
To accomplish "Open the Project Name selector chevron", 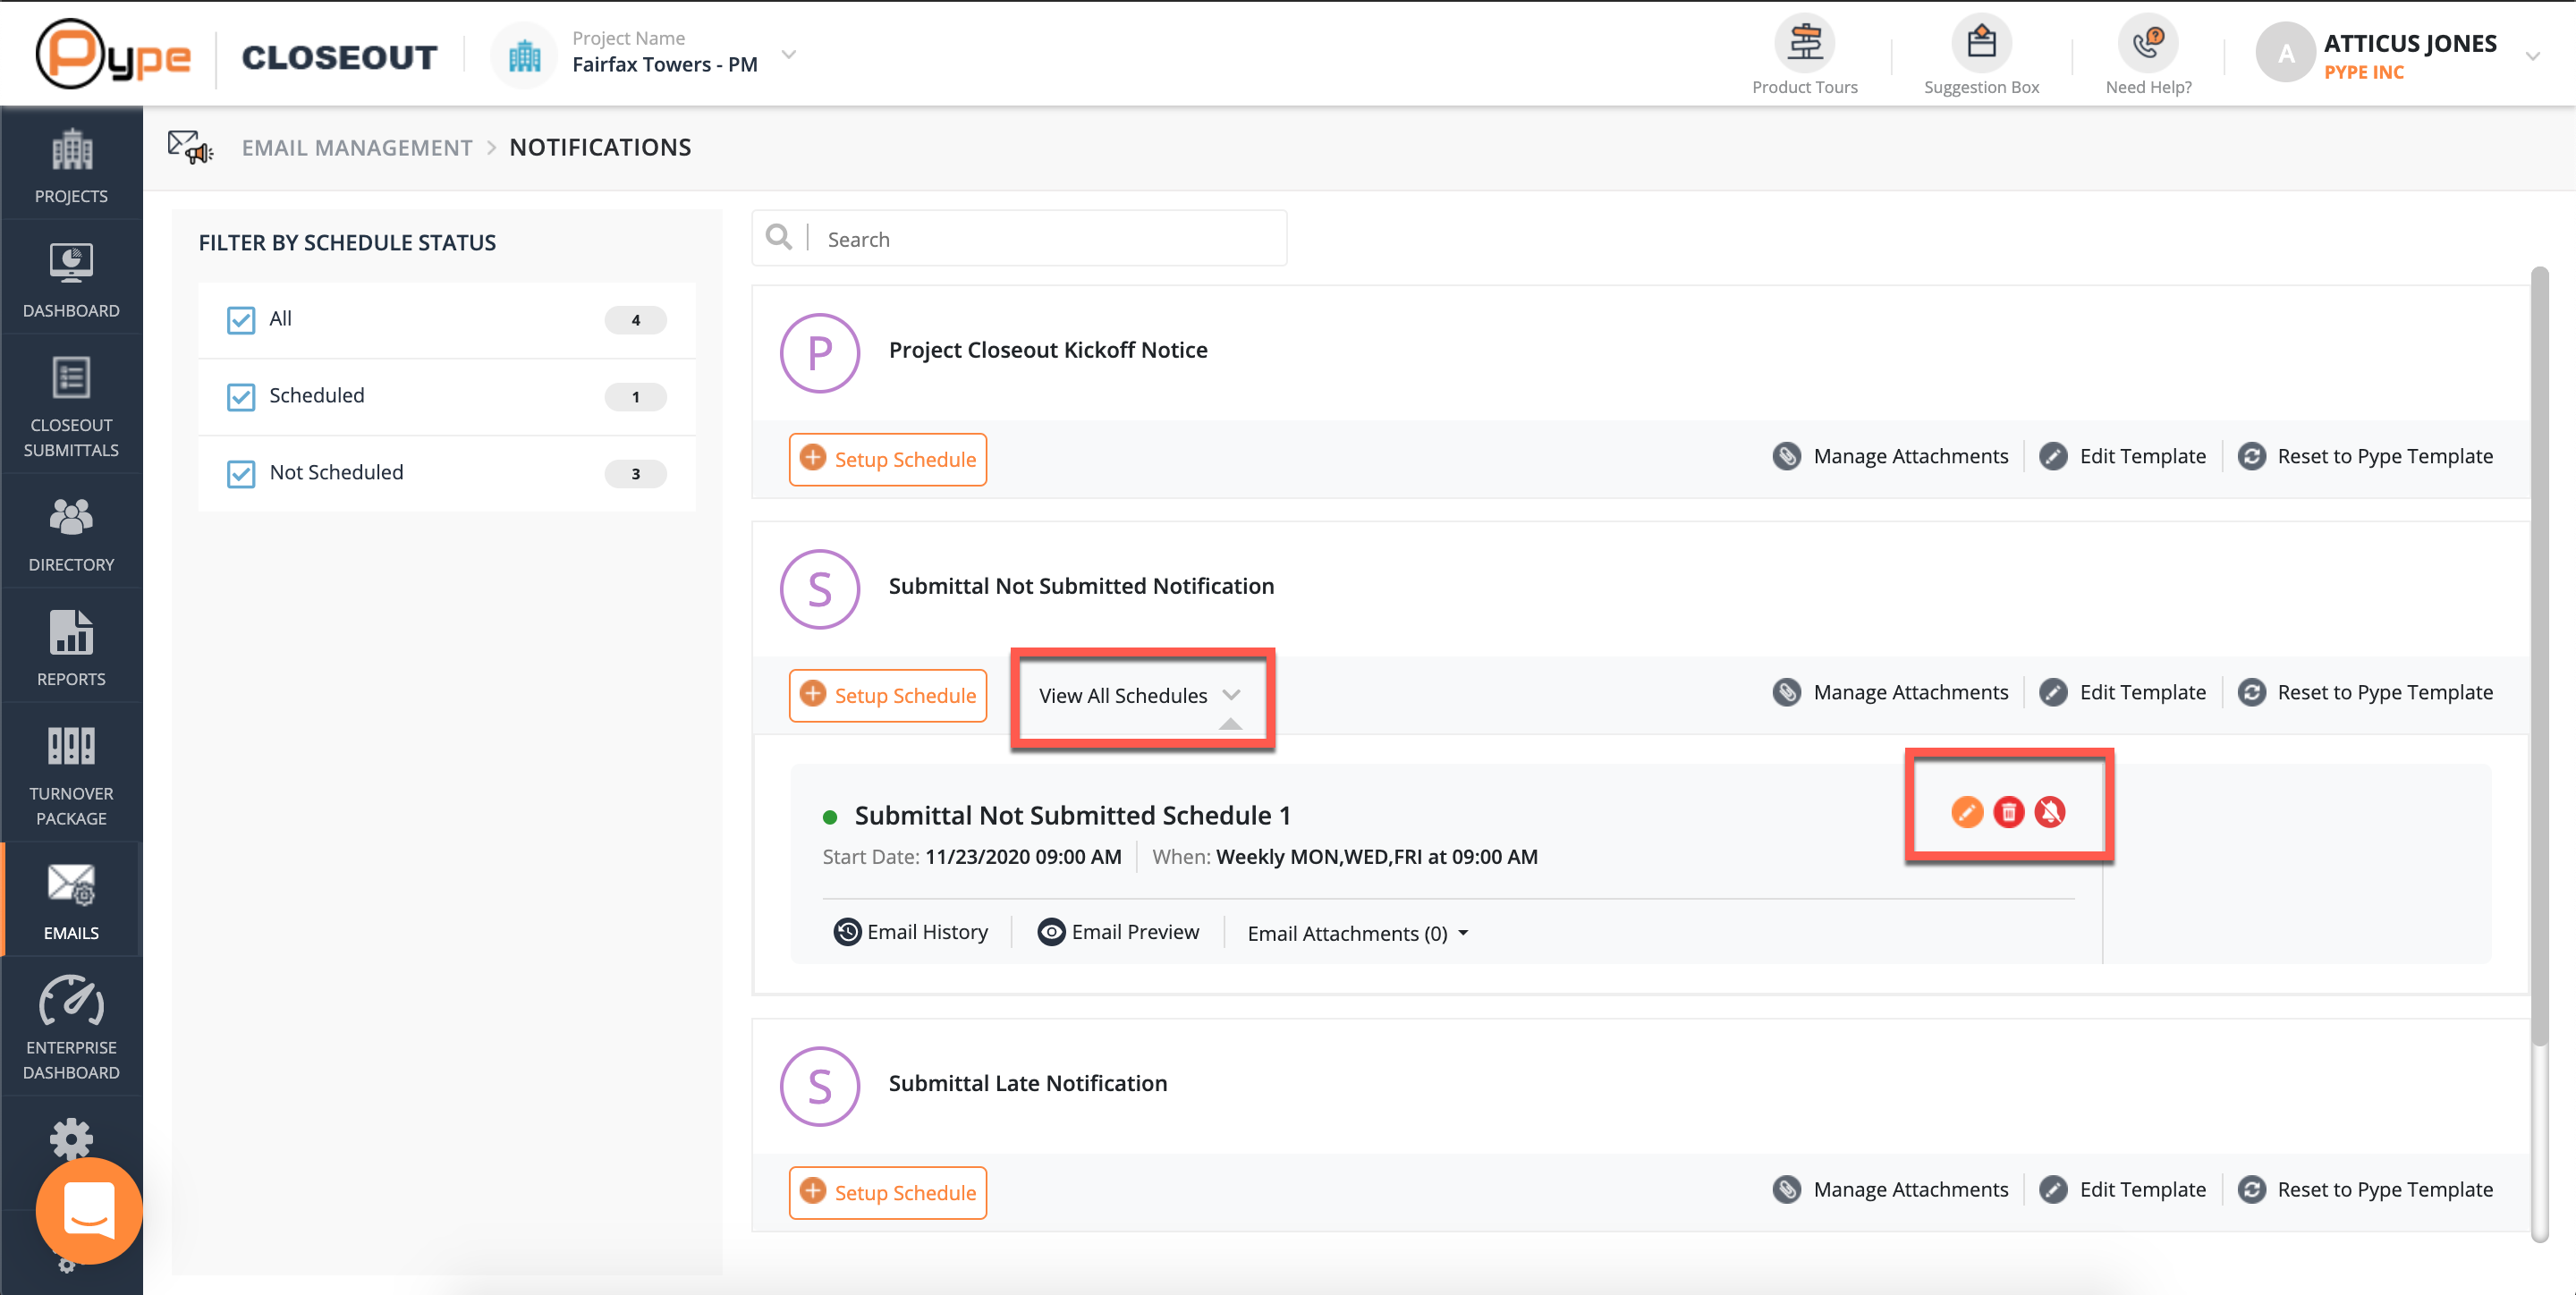I will [x=789, y=55].
